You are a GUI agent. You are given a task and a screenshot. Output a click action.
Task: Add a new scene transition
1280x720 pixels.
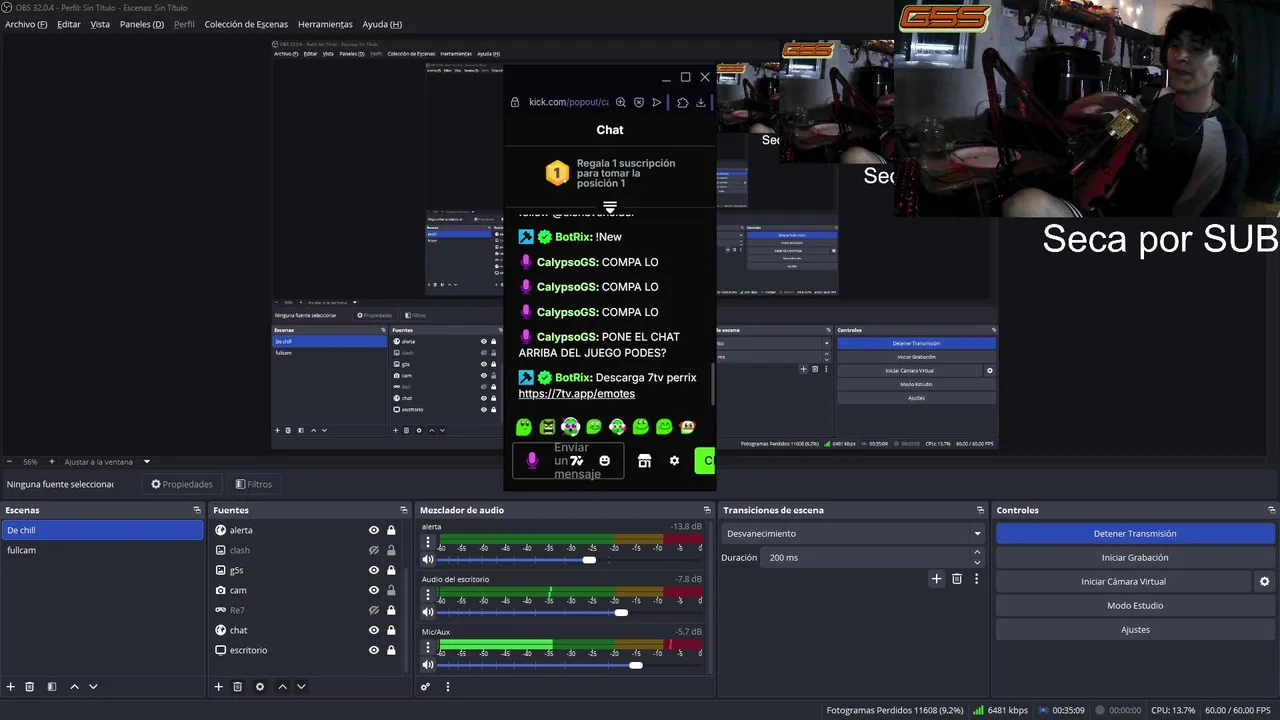coord(937,579)
